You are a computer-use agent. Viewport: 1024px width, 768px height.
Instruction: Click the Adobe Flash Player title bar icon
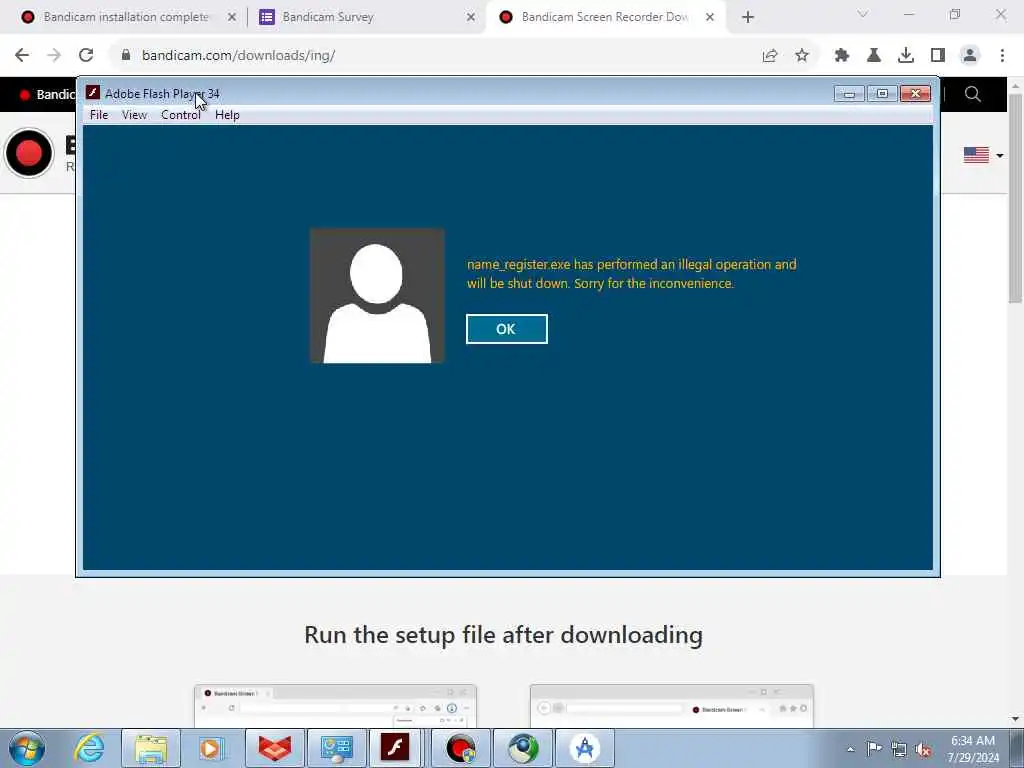point(93,93)
